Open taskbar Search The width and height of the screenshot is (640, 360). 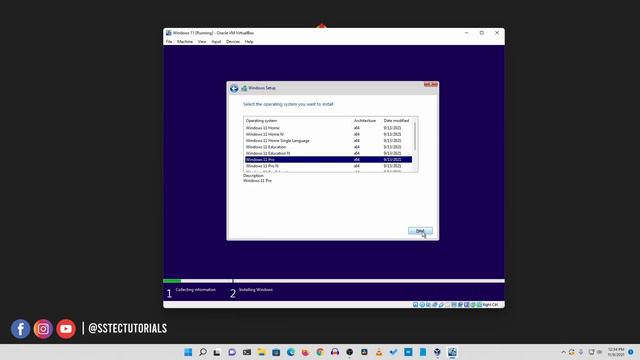click(x=203, y=352)
